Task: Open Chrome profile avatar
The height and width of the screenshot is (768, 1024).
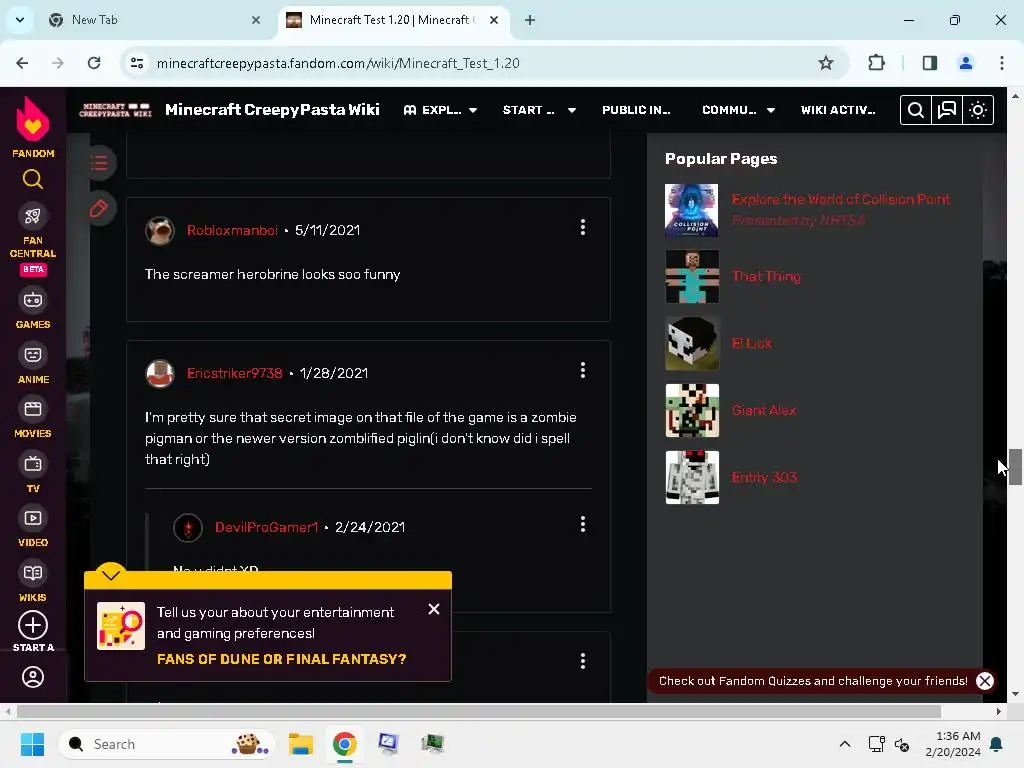Action: (x=965, y=63)
